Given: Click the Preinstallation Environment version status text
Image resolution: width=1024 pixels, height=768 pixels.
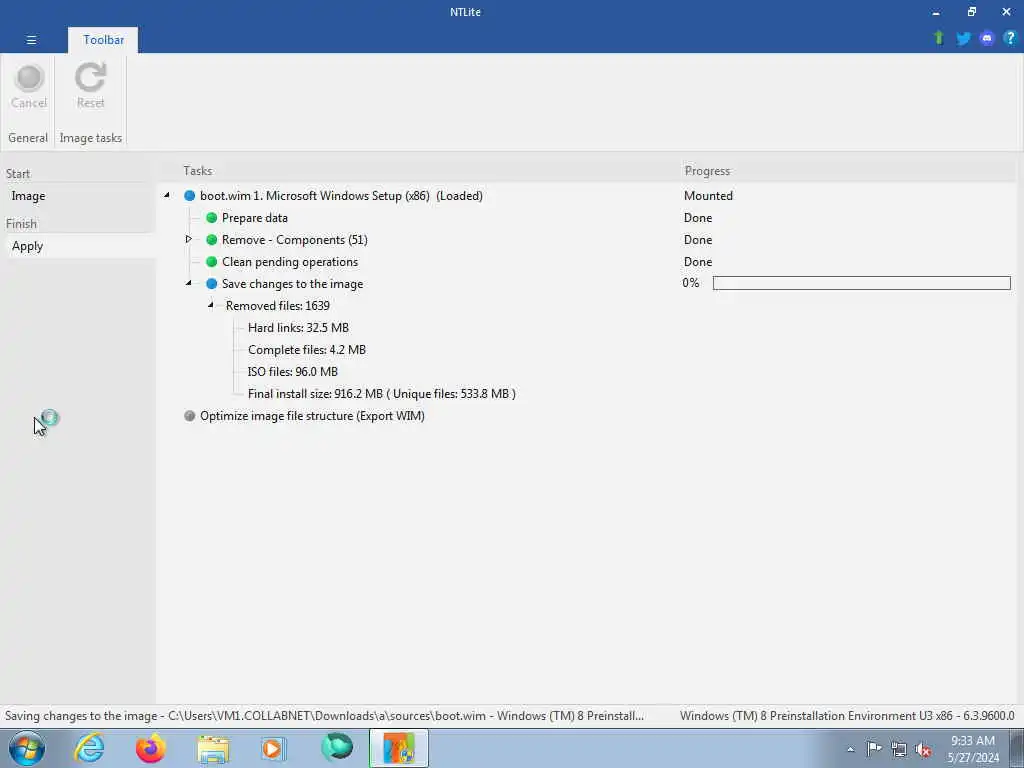Looking at the screenshot, I should pos(847,716).
